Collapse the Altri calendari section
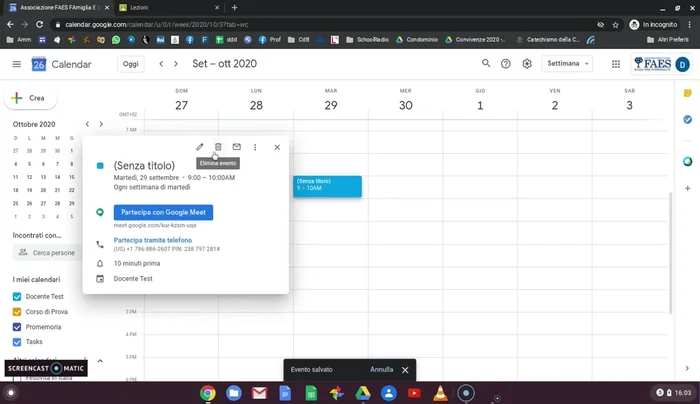 [x=100, y=361]
